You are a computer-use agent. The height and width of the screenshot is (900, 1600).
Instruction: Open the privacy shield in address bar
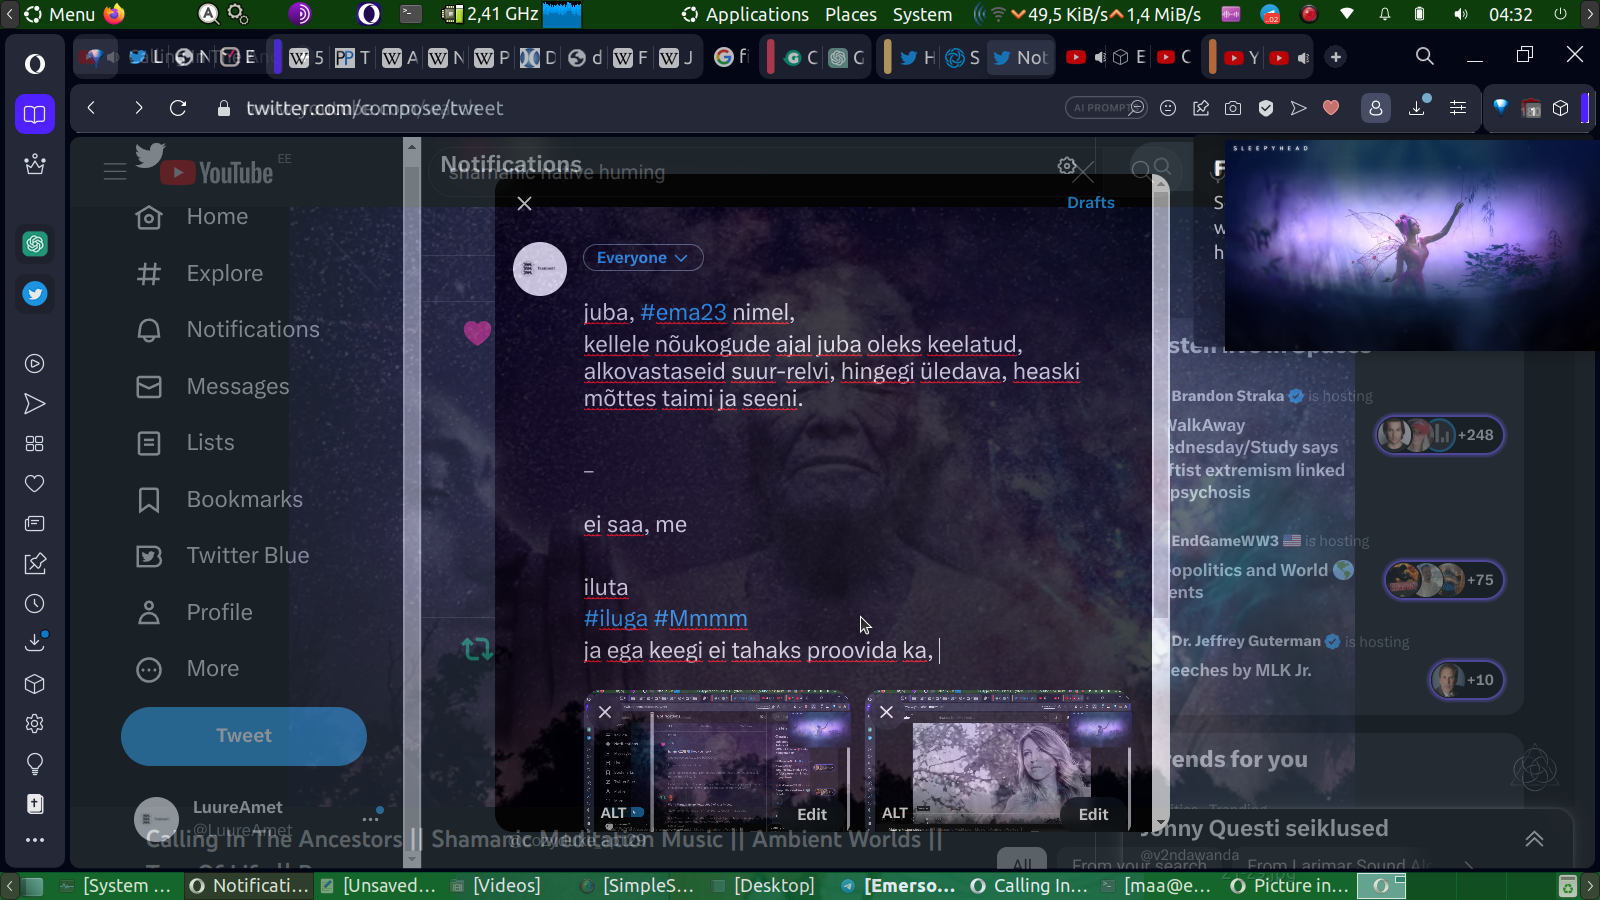(1266, 108)
